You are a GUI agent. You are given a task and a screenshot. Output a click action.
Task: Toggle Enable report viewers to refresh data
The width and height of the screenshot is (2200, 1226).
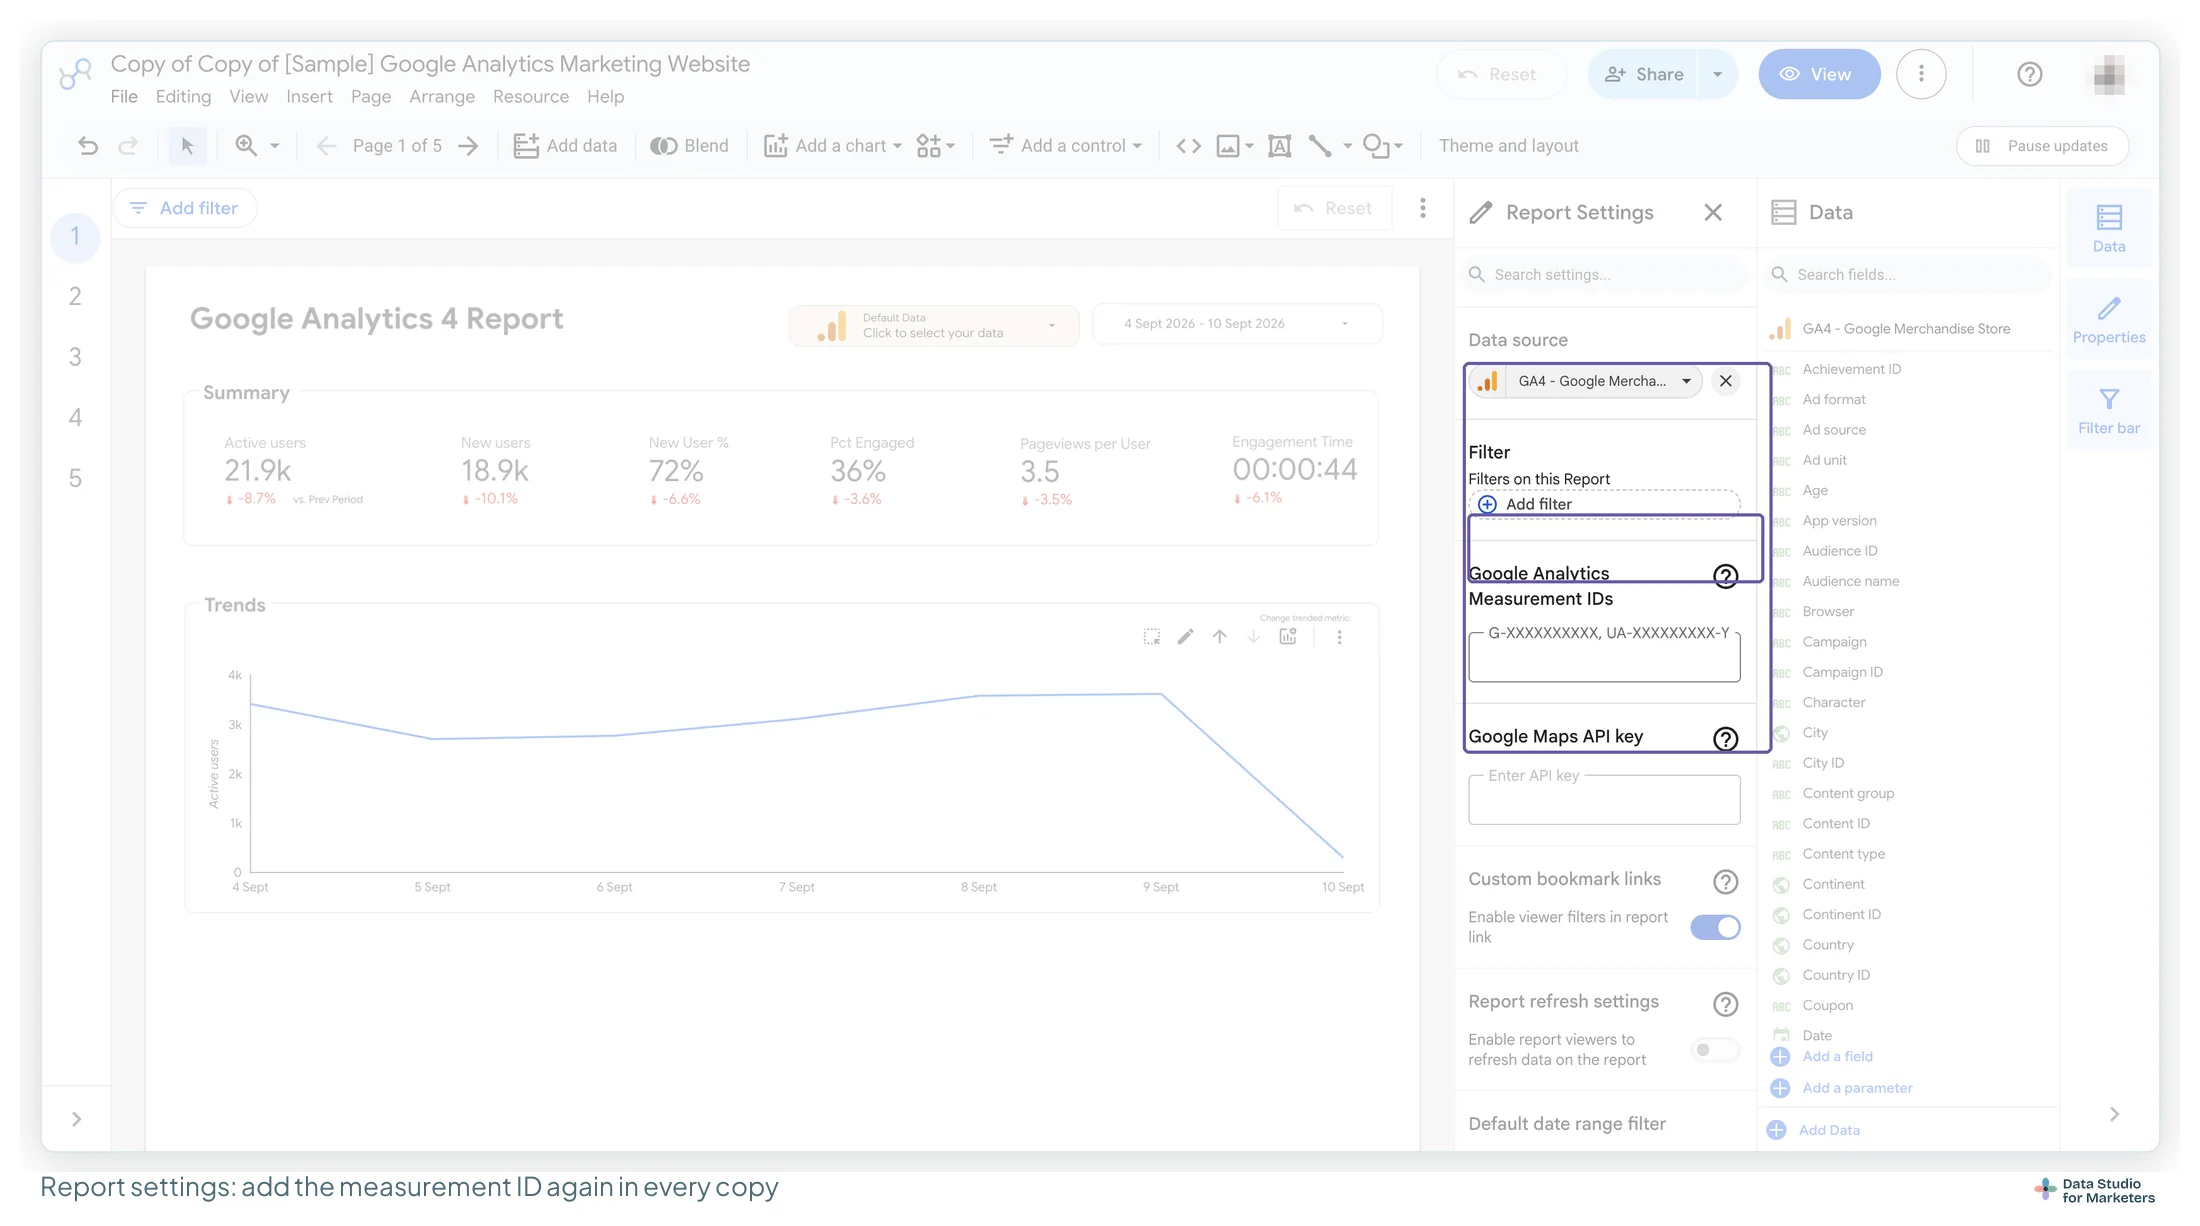(x=1715, y=1049)
